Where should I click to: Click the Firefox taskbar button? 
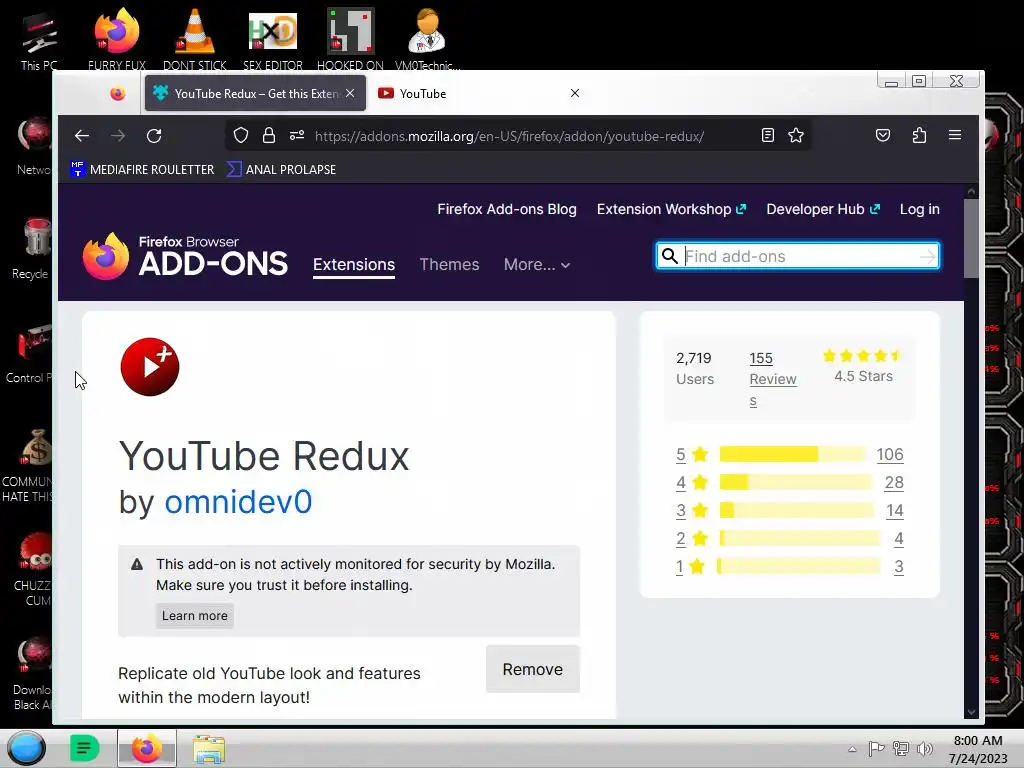147,748
